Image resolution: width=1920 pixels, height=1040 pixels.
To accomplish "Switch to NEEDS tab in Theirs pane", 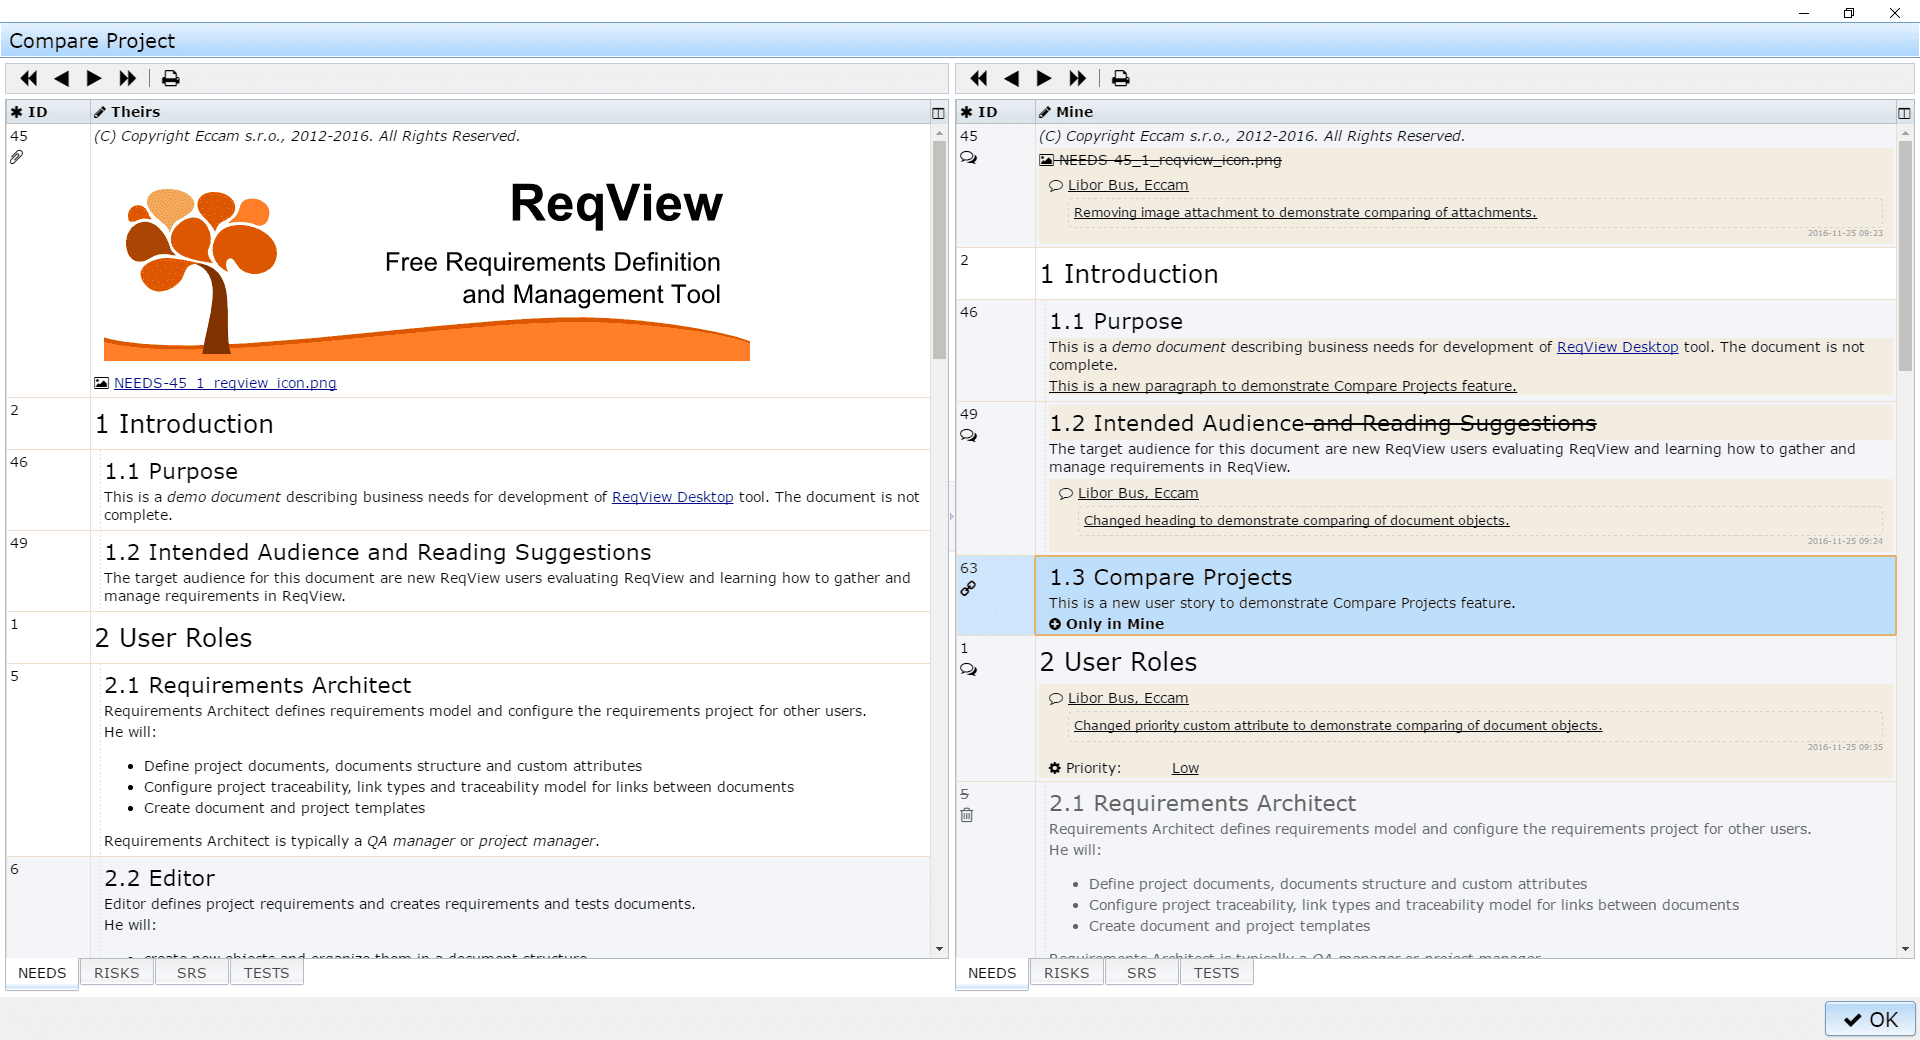I will 42,973.
